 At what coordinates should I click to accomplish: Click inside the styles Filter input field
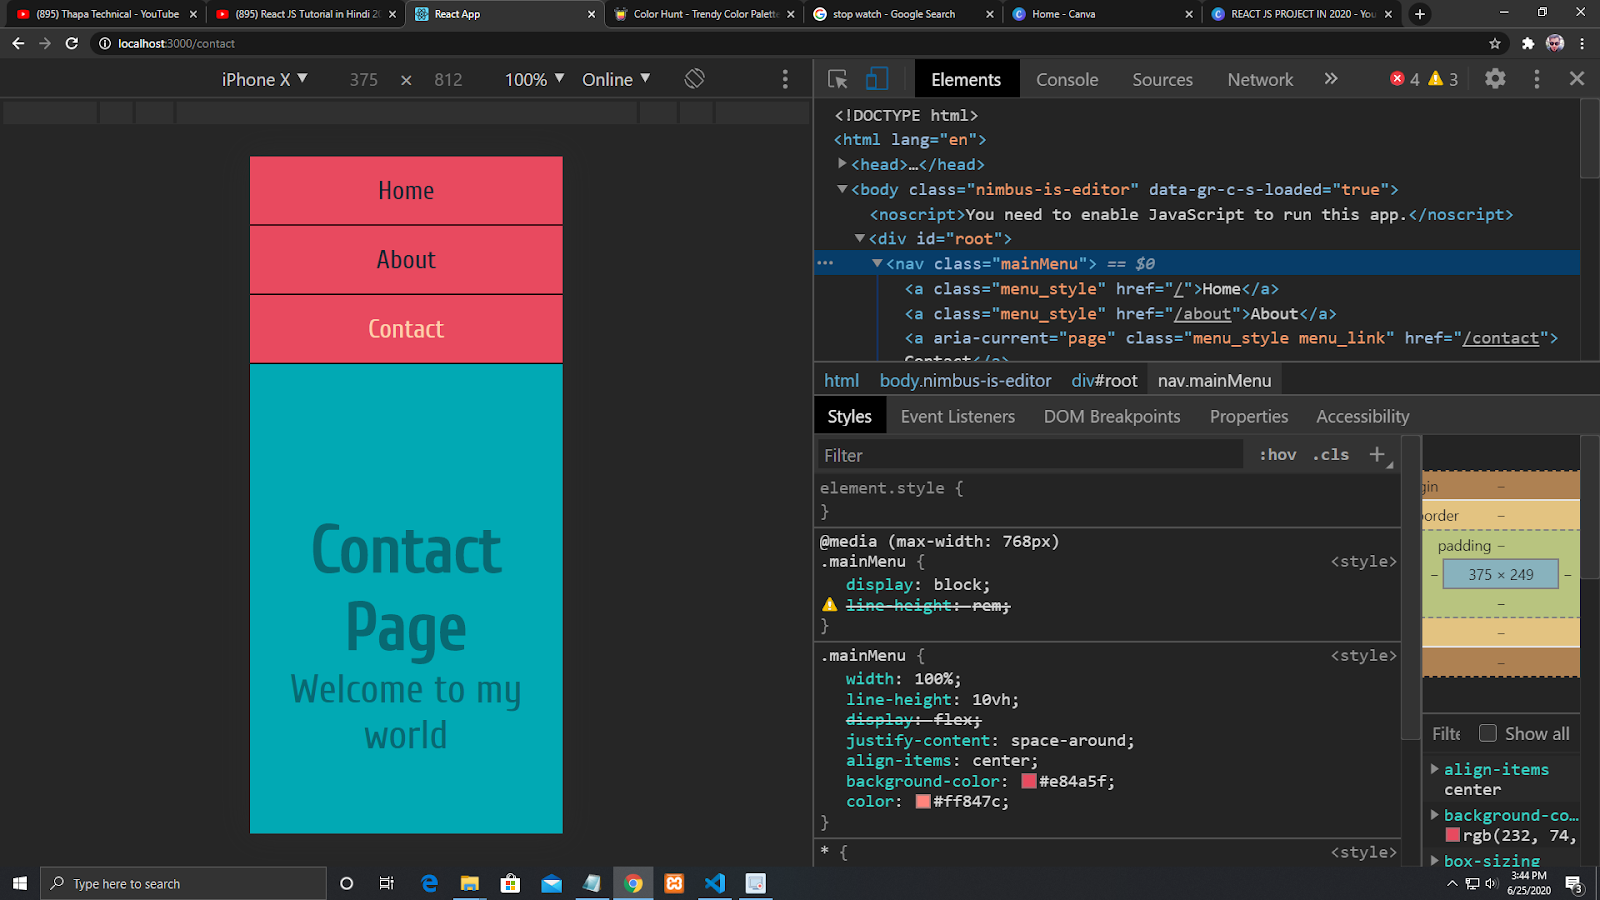[1000, 454]
